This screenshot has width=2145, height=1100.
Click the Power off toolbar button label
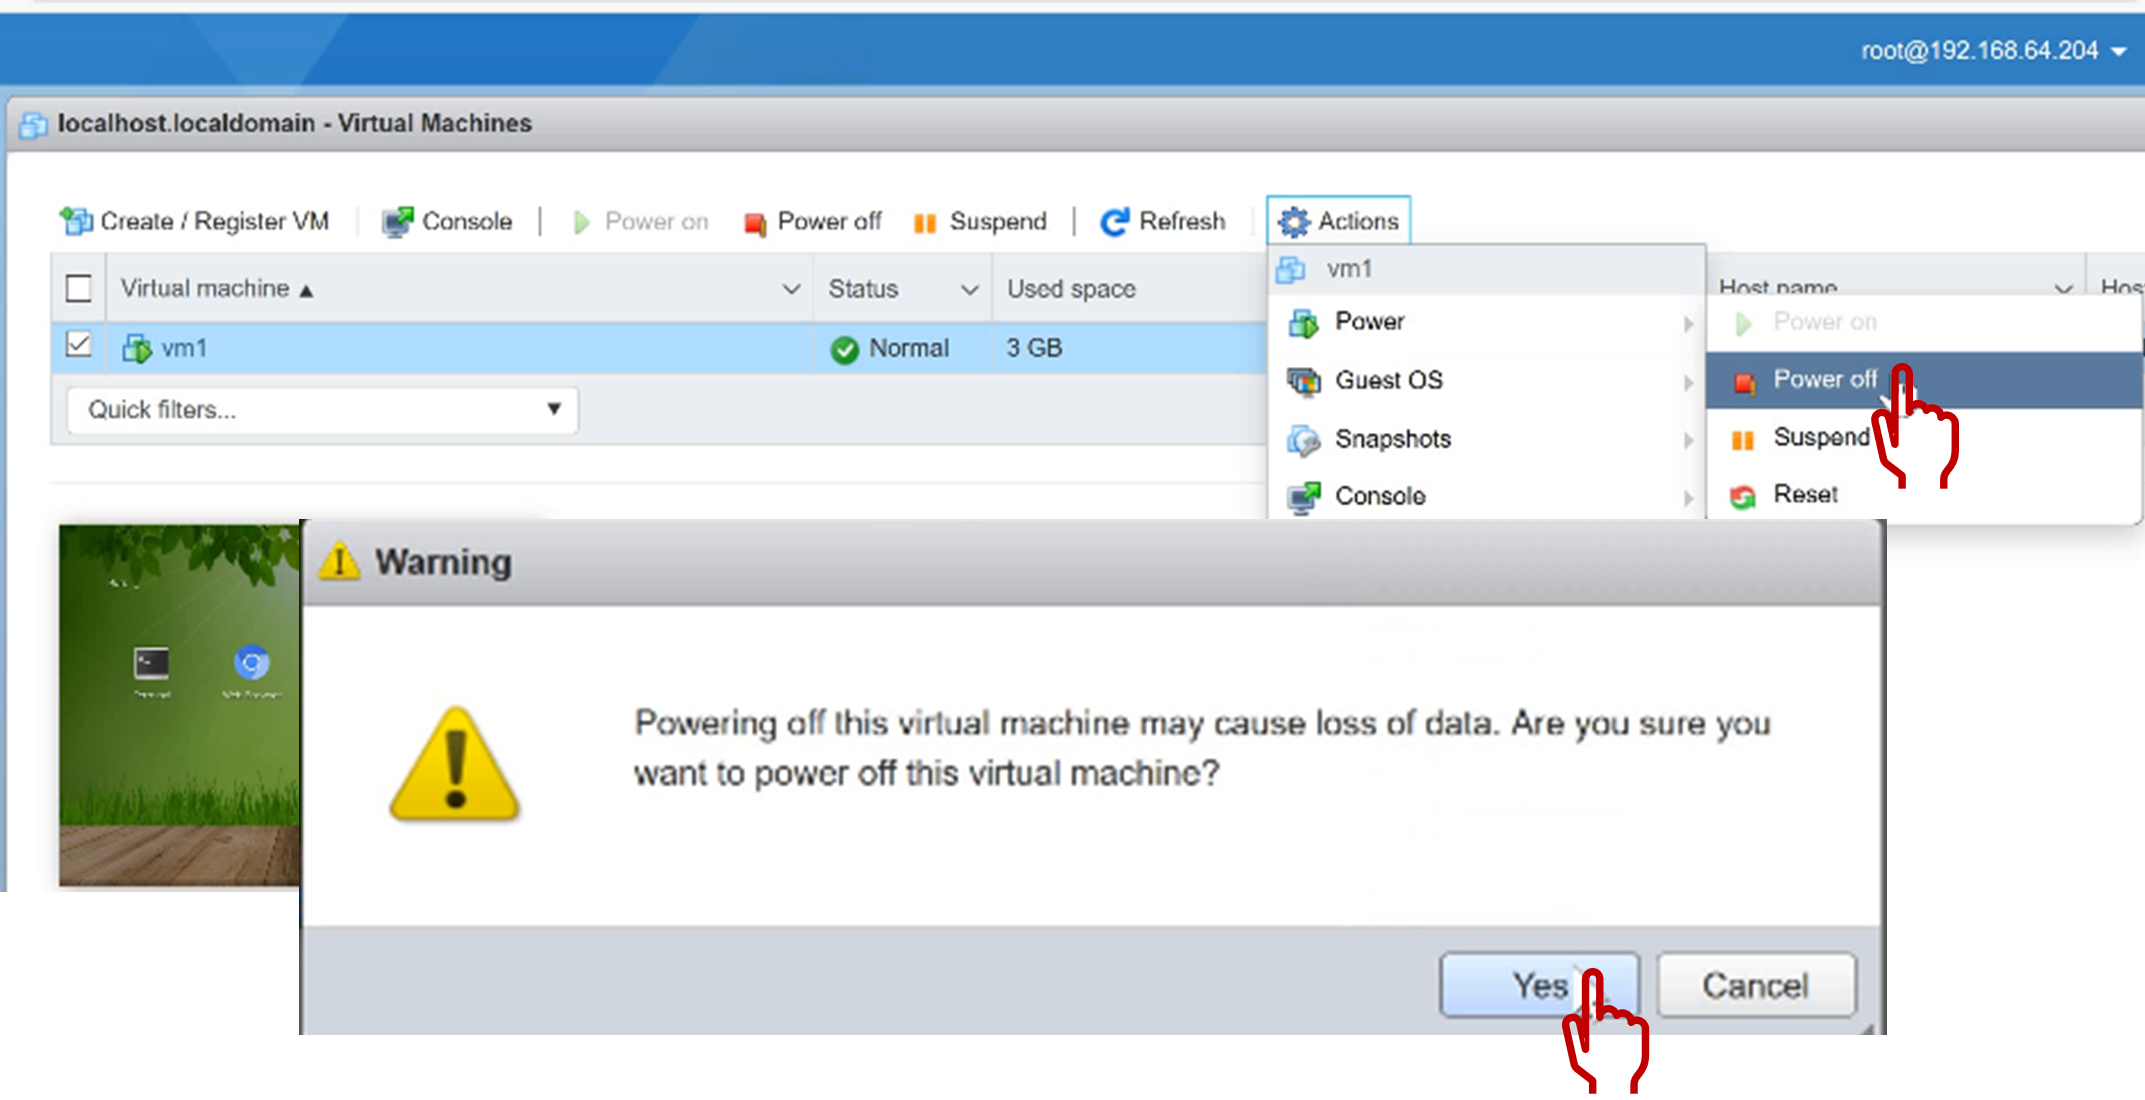[829, 221]
